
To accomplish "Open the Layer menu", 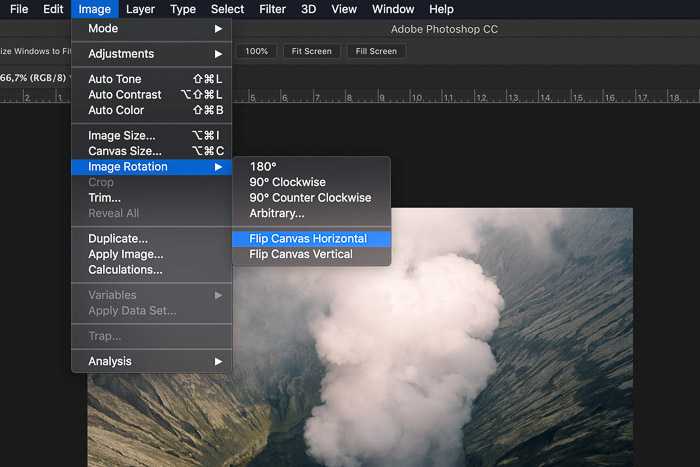I will click(x=141, y=9).
